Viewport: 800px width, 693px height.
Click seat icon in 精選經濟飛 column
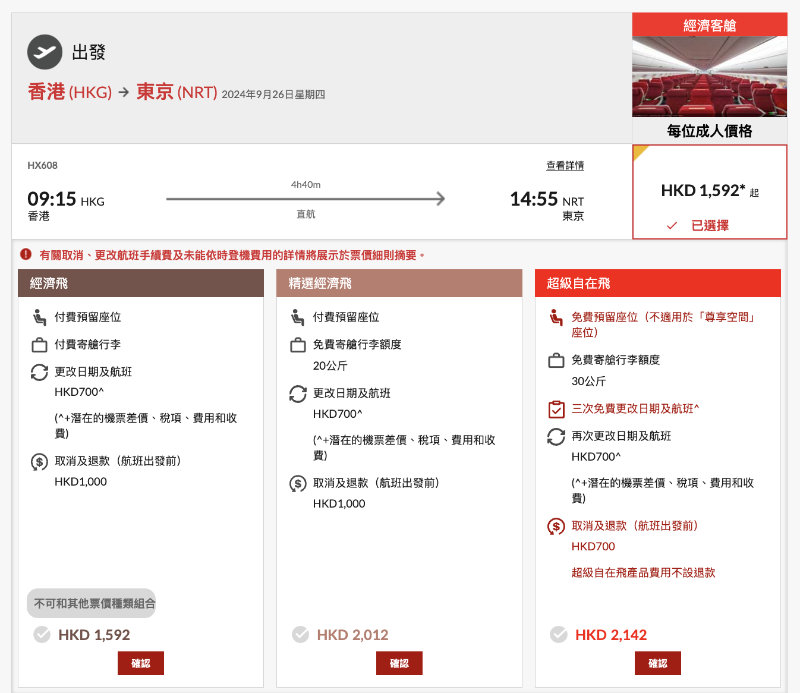tap(297, 317)
